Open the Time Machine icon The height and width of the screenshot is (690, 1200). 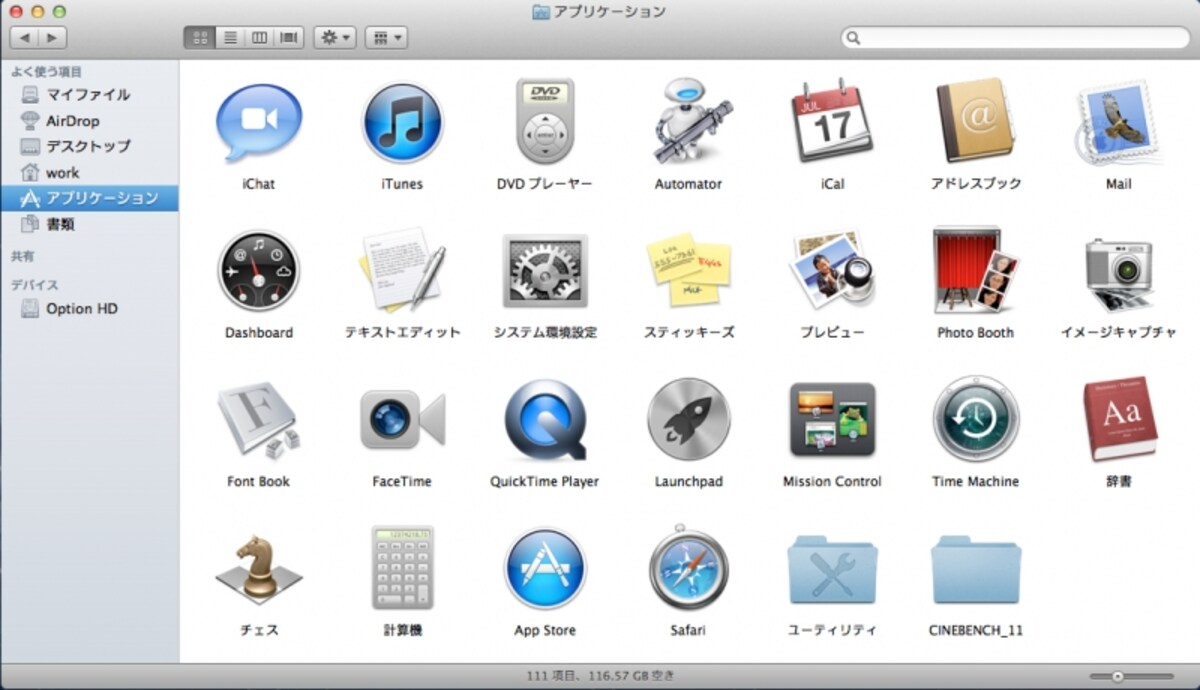click(976, 419)
